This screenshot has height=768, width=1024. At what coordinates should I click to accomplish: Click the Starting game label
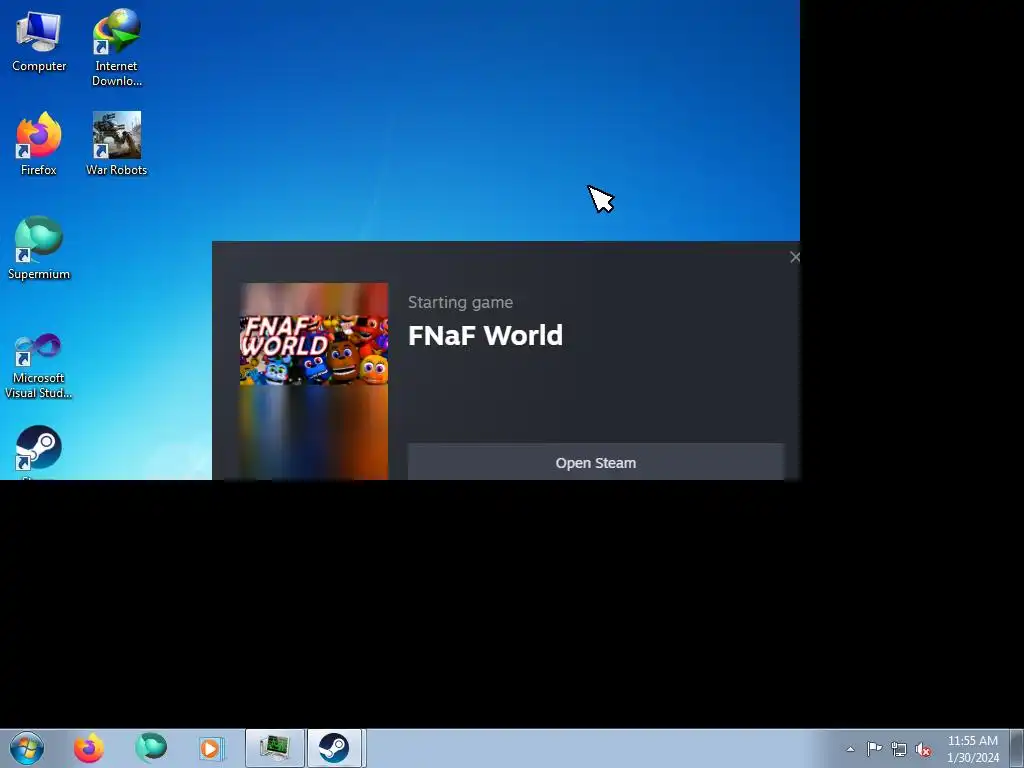pos(460,302)
